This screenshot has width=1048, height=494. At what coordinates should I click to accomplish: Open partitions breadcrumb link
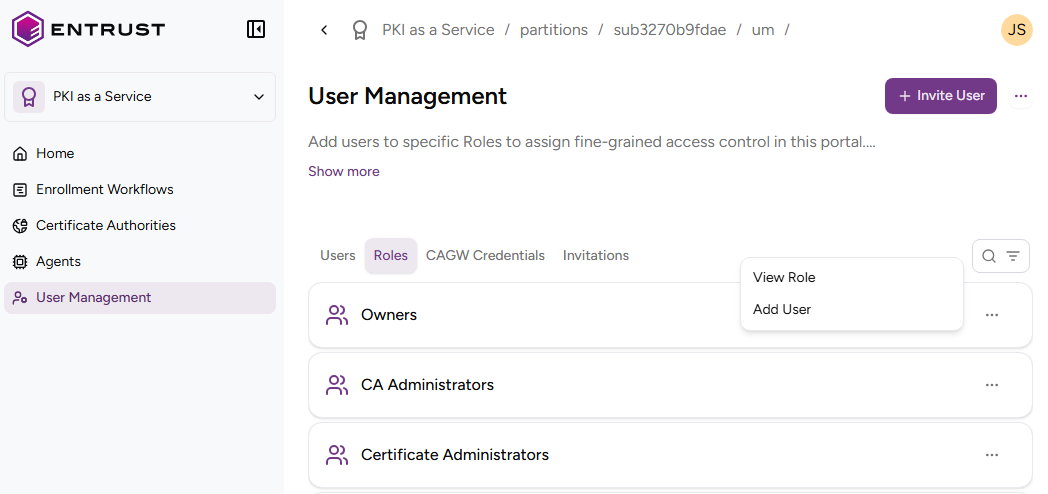(x=554, y=30)
